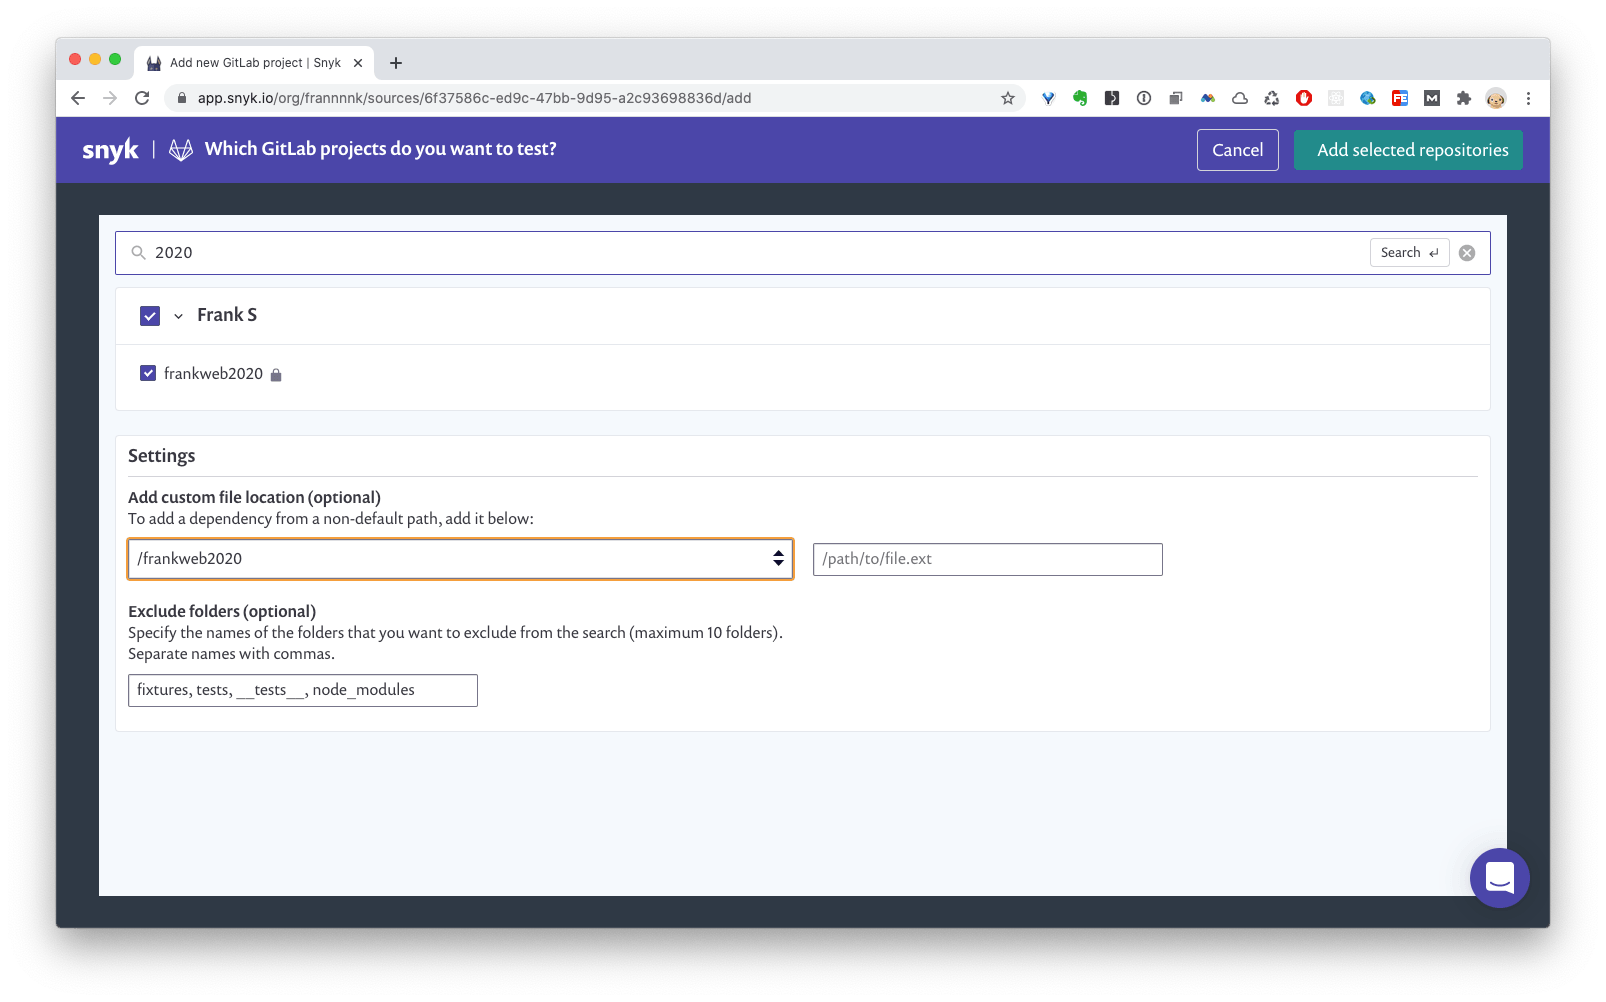Click the Cancel button
Image resolution: width=1606 pixels, height=1002 pixels.
point(1237,150)
